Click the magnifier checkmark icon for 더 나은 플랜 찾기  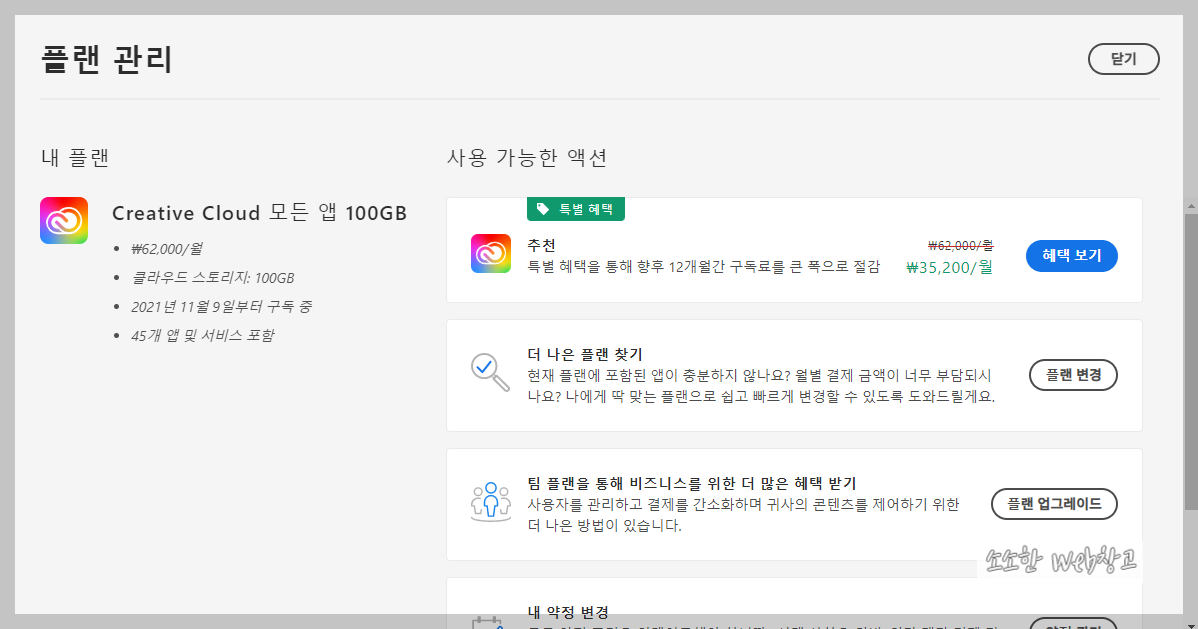pos(490,372)
